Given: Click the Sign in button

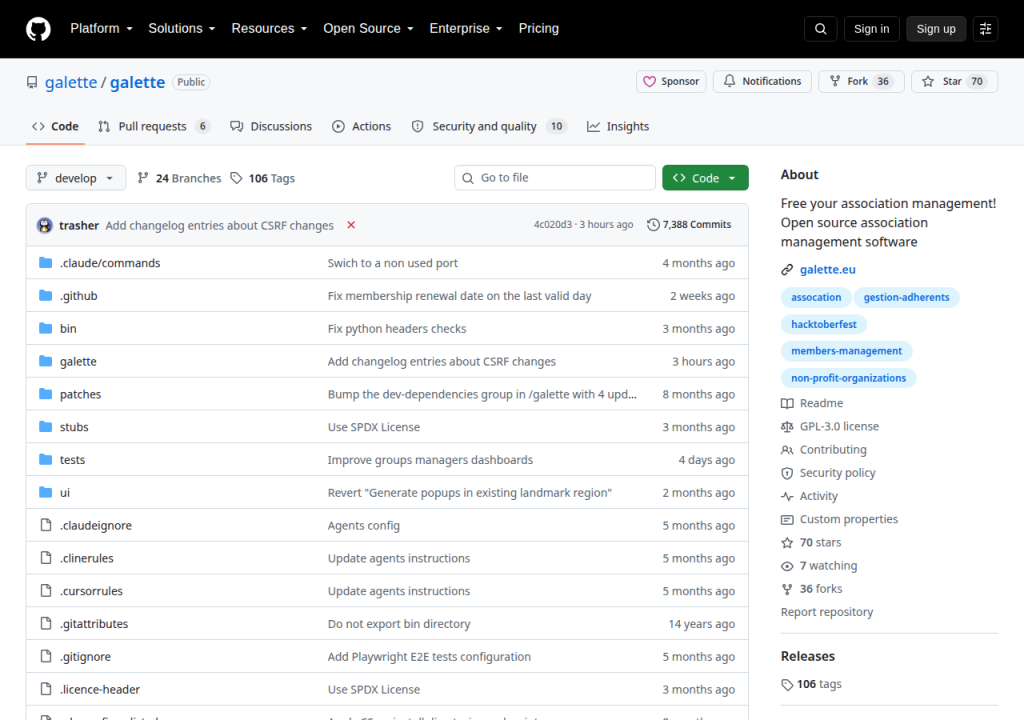Looking at the screenshot, I should tap(871, 29).
